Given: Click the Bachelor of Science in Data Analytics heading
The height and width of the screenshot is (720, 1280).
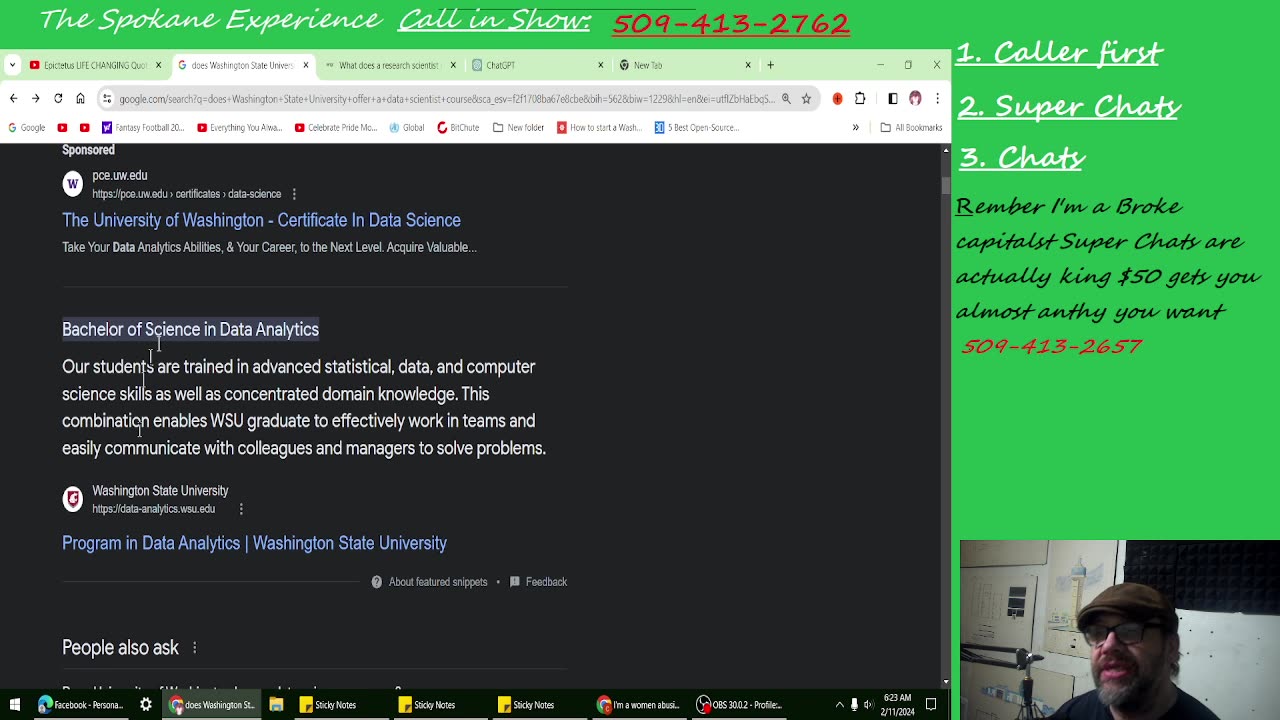Looking at the screenshot, I should 190,329.
